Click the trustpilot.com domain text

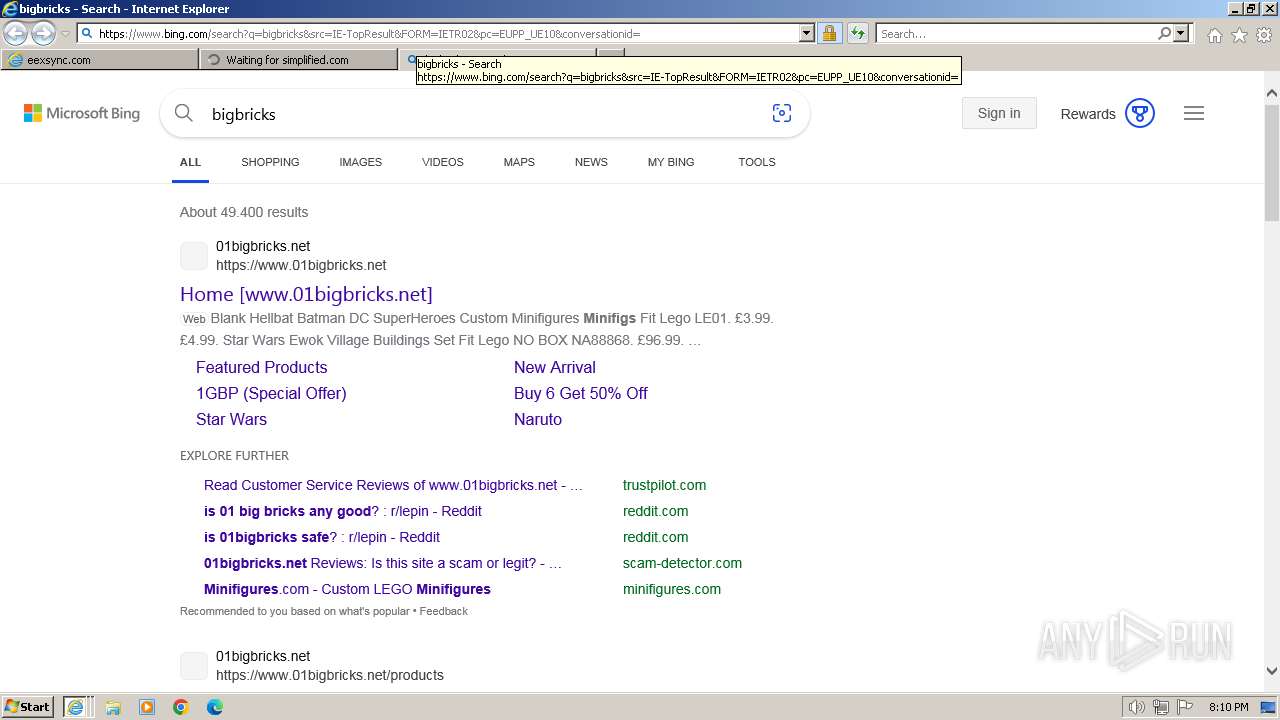coord(664,485)
